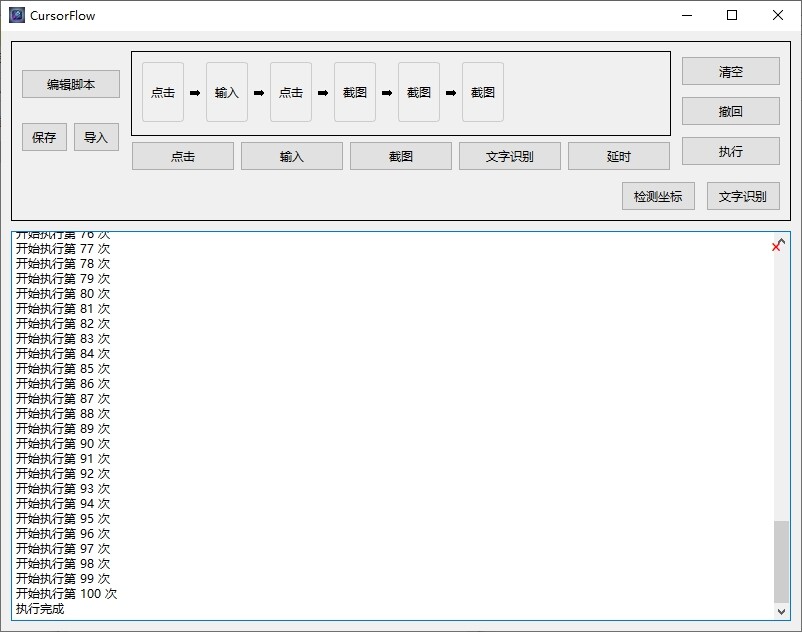Save the script with 保存 button

(44, 137)
